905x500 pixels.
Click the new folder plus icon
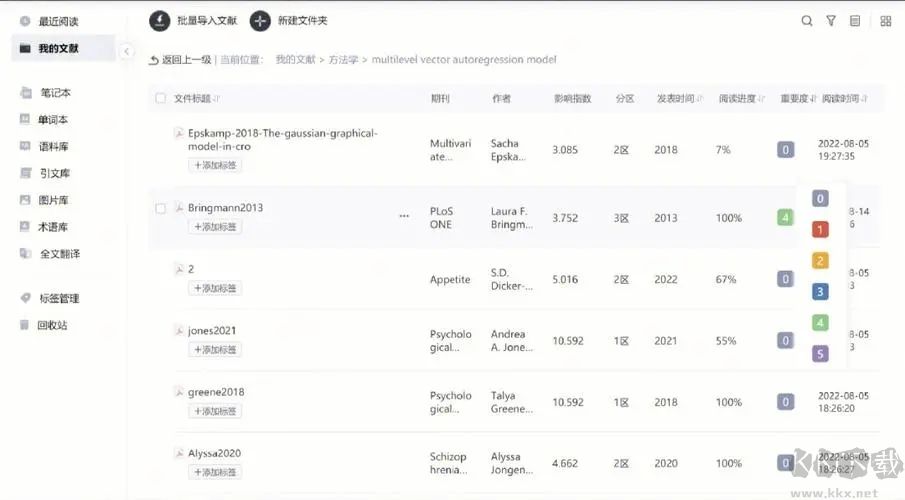tap(260, 20)
